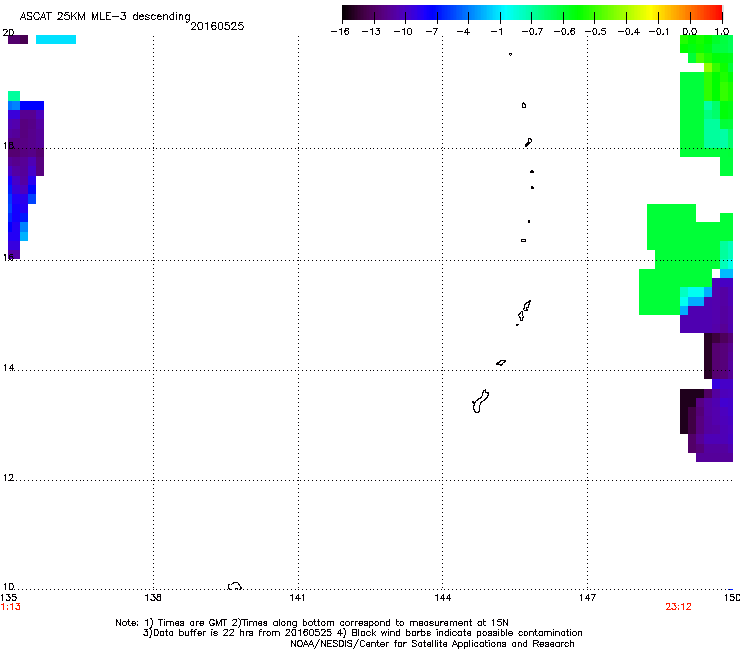
Task: Click the -13 color scale label
Action: 371,32
